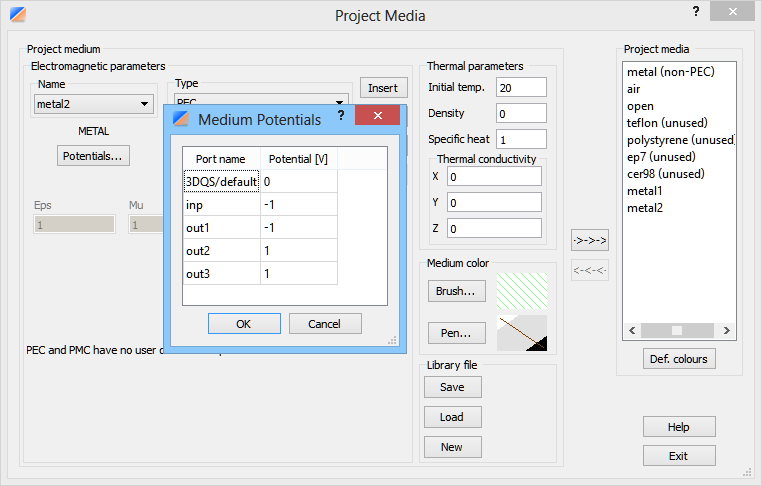Image resolution: width=762 pixels, height=486 pixels.
Task: Click the pen color preview swatch
Action: pyautogui.click(x=522, y=333)
